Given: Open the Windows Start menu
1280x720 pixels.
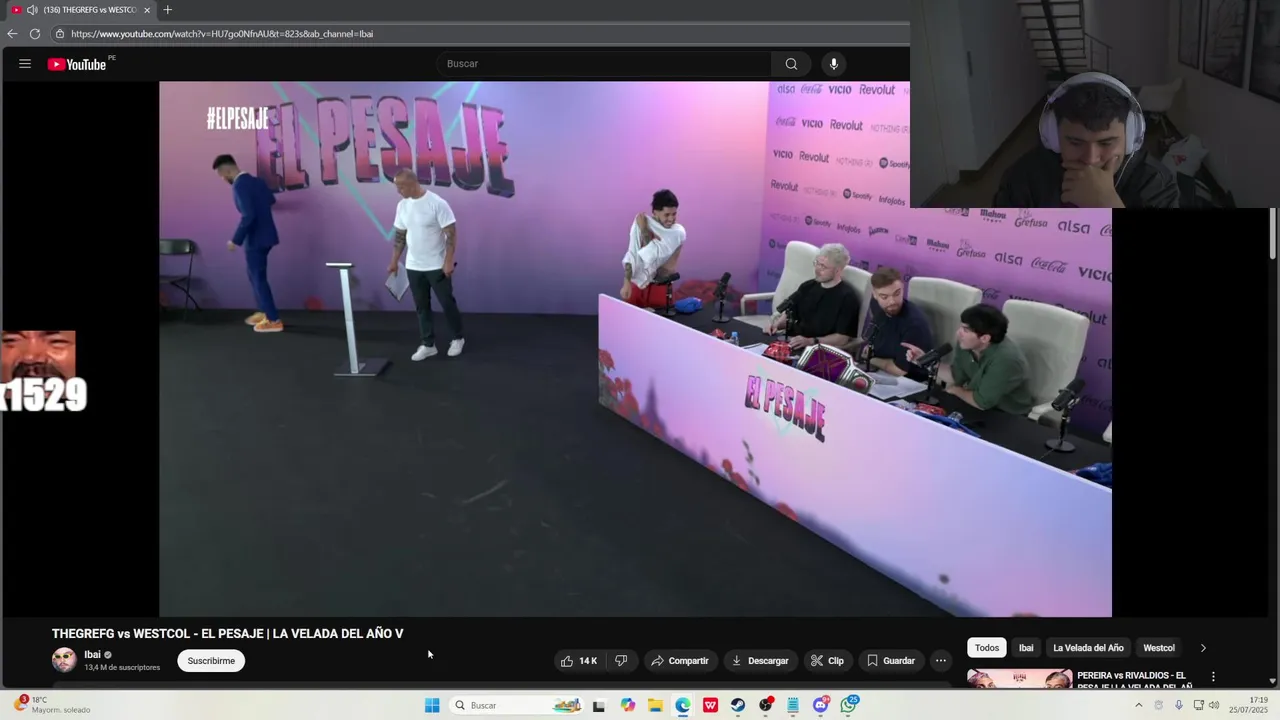Looking at the screenshot, I should click(x=432, y=705).
